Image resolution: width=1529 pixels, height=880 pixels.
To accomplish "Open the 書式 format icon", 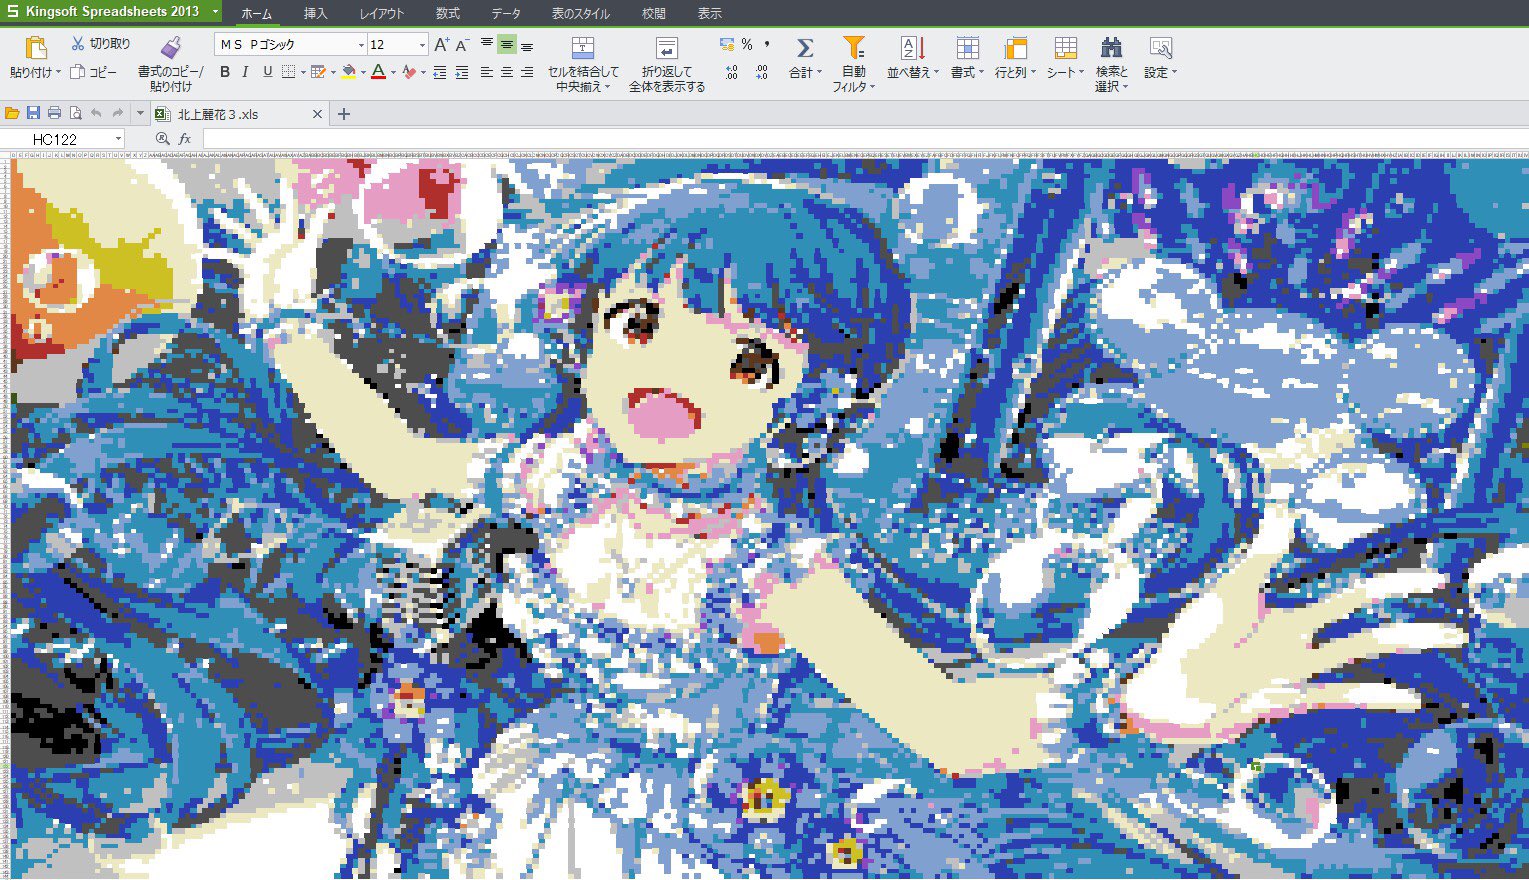I will (967, 48).
